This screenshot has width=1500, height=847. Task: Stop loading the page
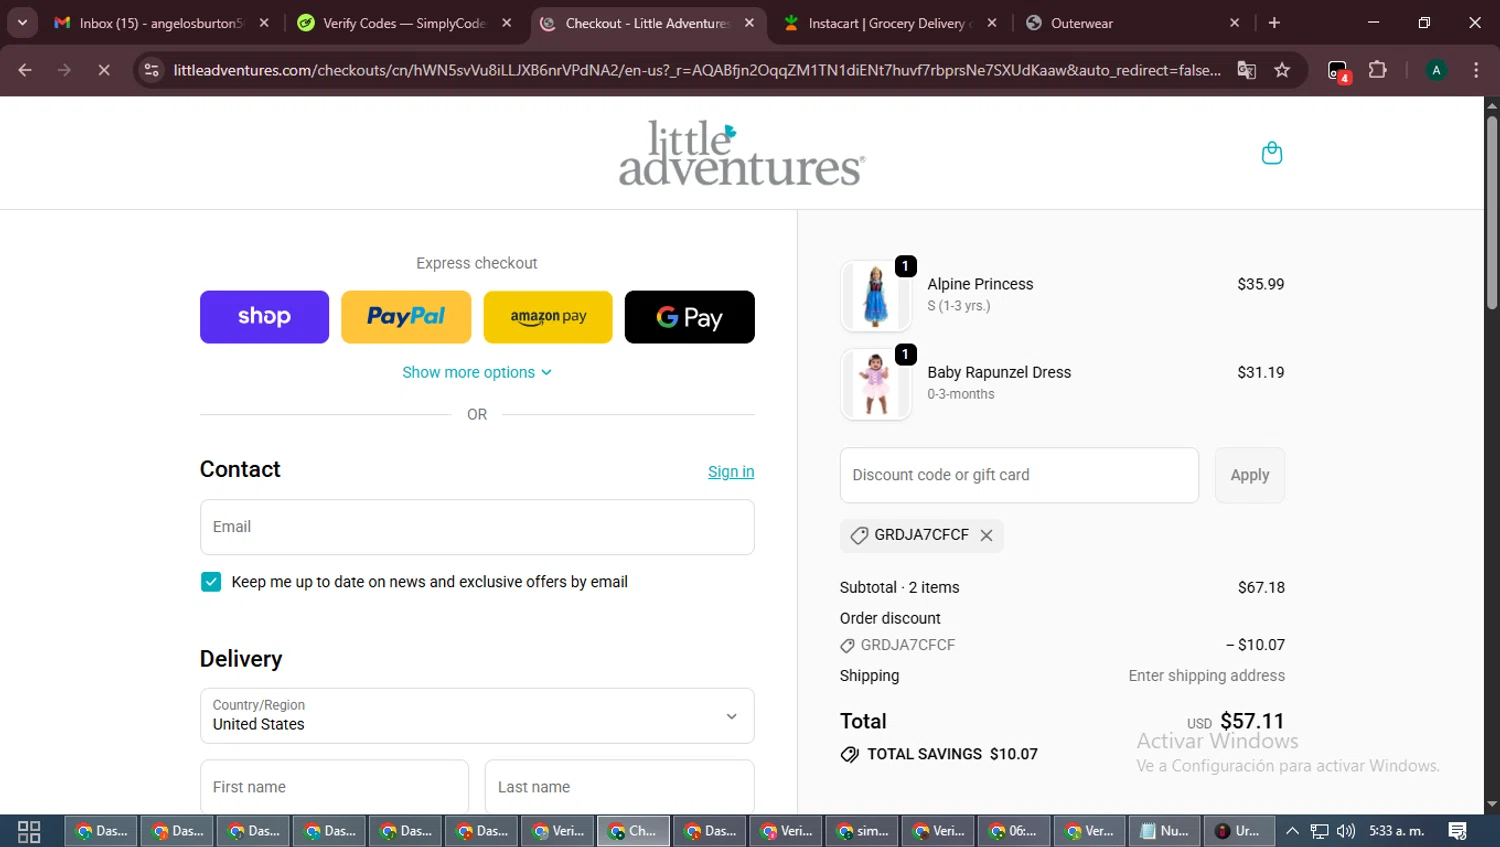click(103, 70)
